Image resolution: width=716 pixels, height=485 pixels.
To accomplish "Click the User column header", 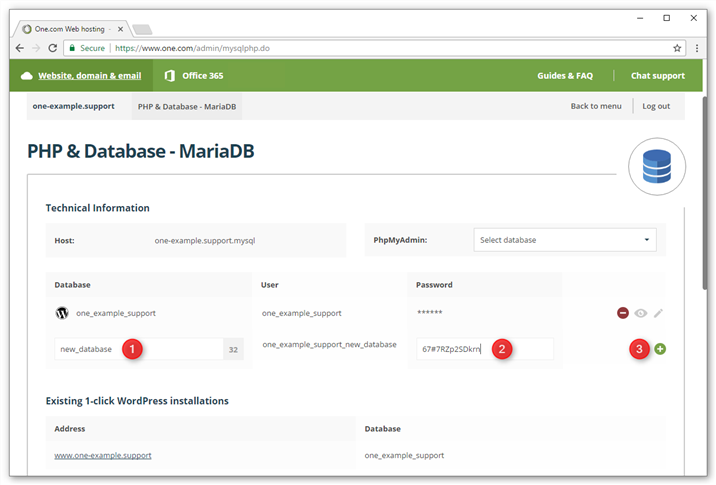I will tap(269, 285).
